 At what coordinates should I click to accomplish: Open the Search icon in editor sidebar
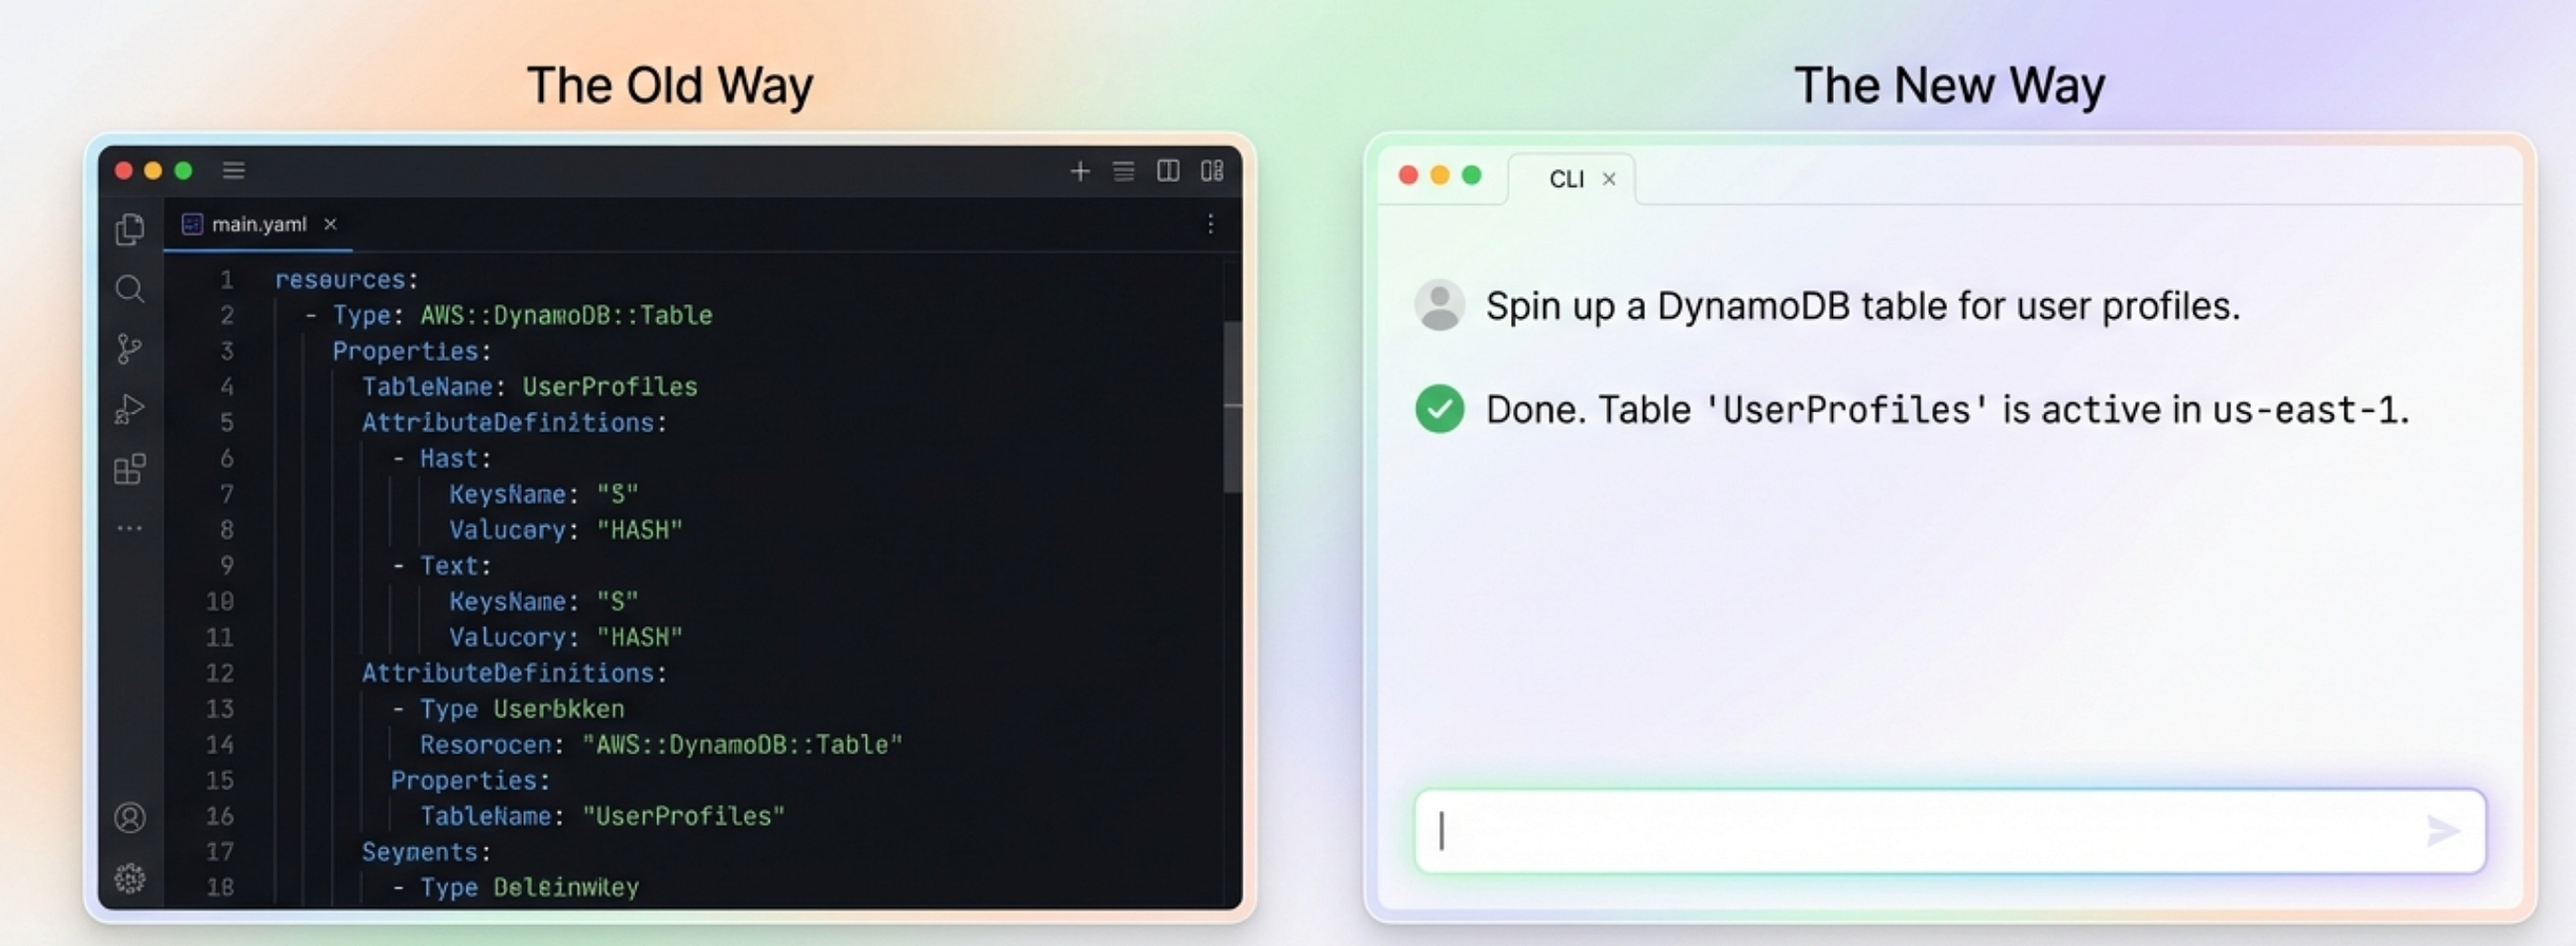click(x=130, y=289)
